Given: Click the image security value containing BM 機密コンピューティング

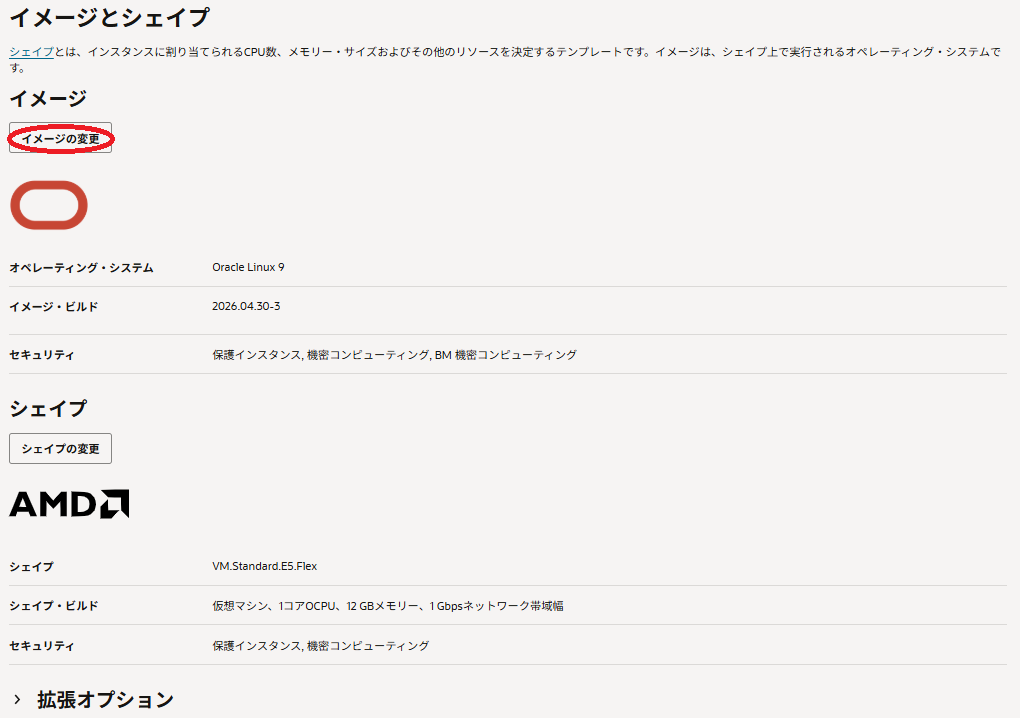Looking at the screenshot, I should [x=394, y=355].
